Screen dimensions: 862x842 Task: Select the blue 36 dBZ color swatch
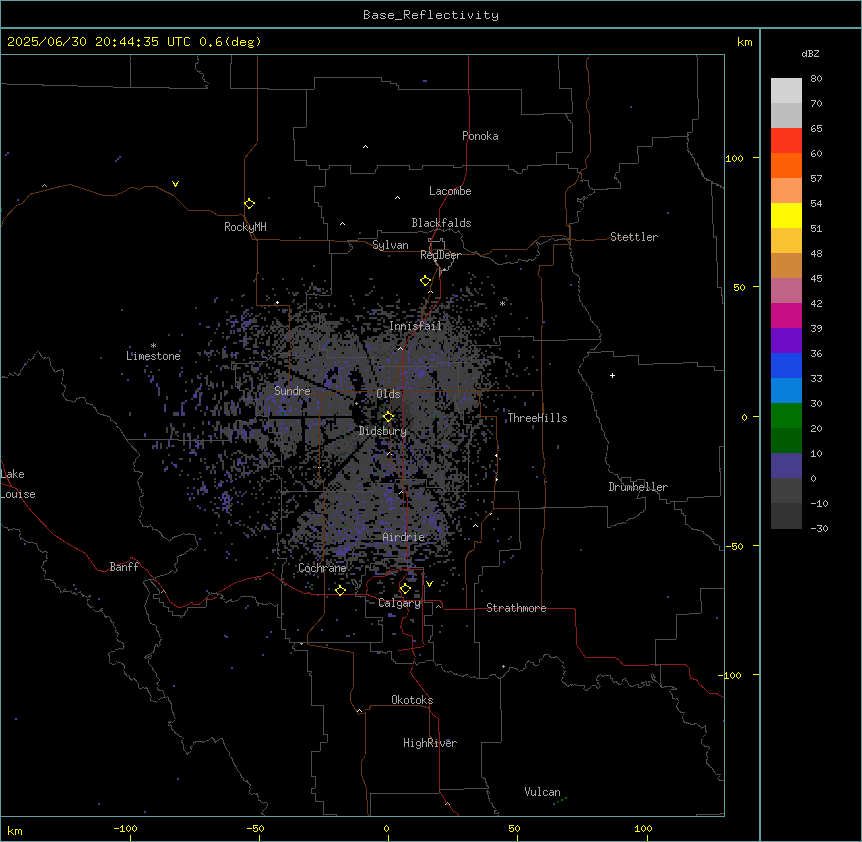(x=786, y=365)
